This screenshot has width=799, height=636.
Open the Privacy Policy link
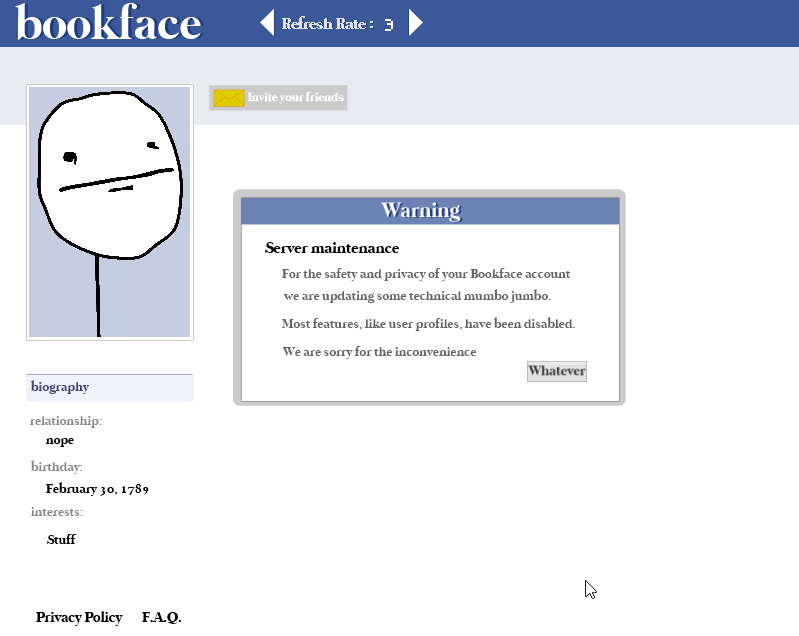79,617
